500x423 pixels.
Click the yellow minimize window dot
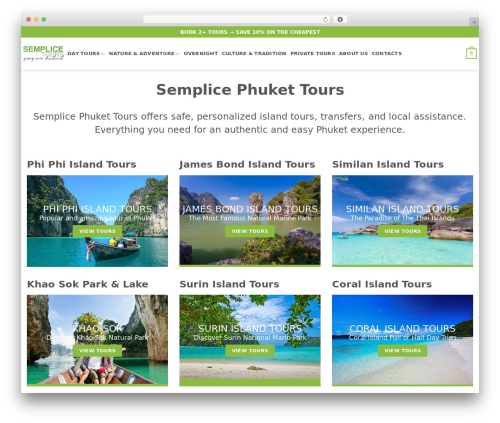click(x=36, y=19)
